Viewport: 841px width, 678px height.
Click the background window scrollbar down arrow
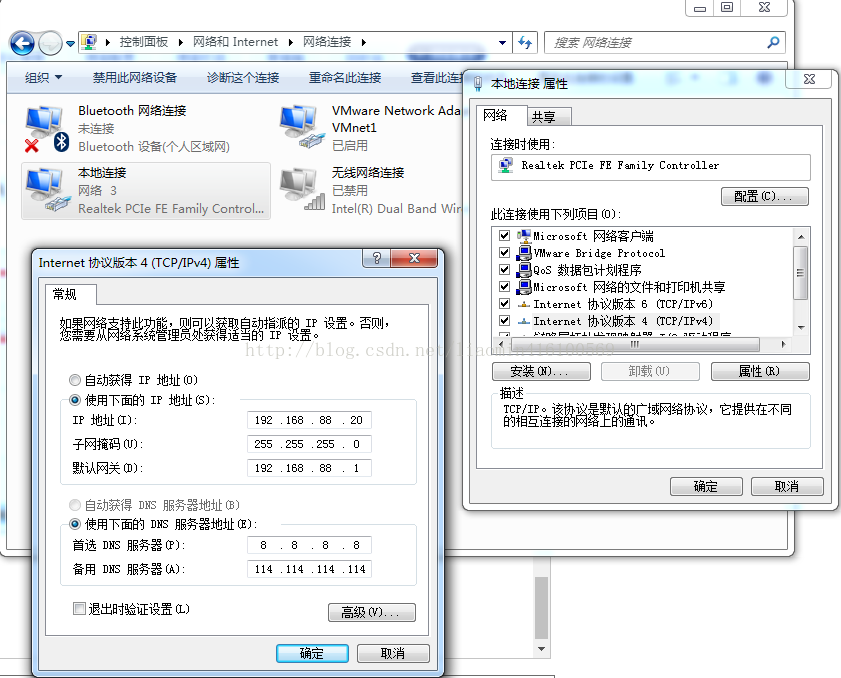click(x=542, y=649)
